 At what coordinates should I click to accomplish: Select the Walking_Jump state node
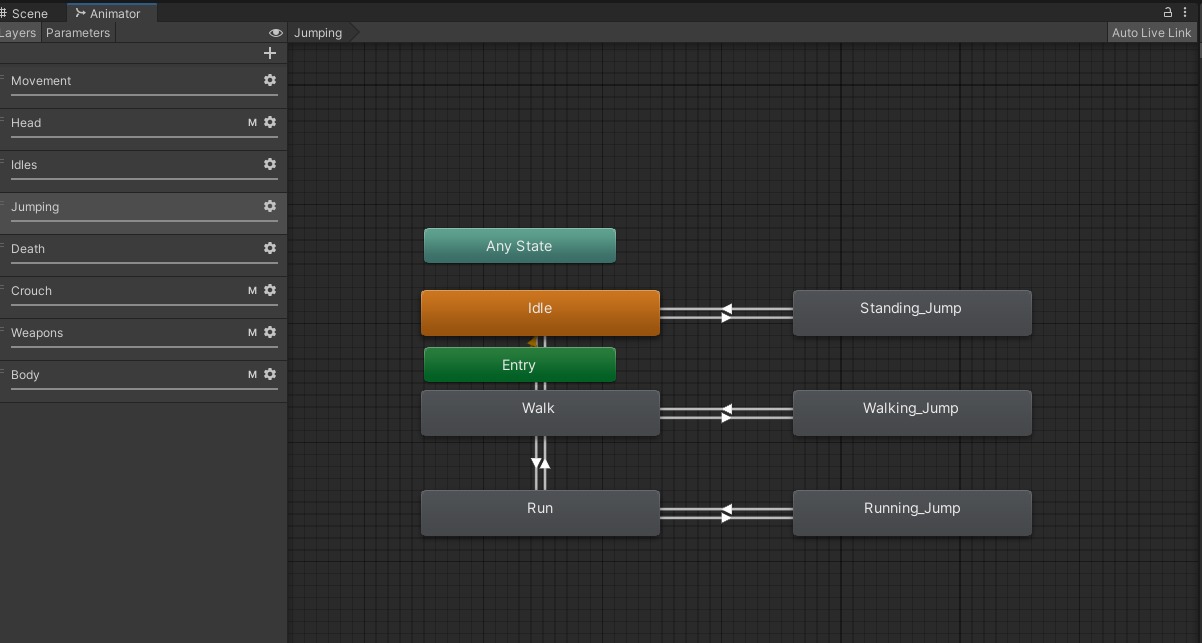(912, 413)
